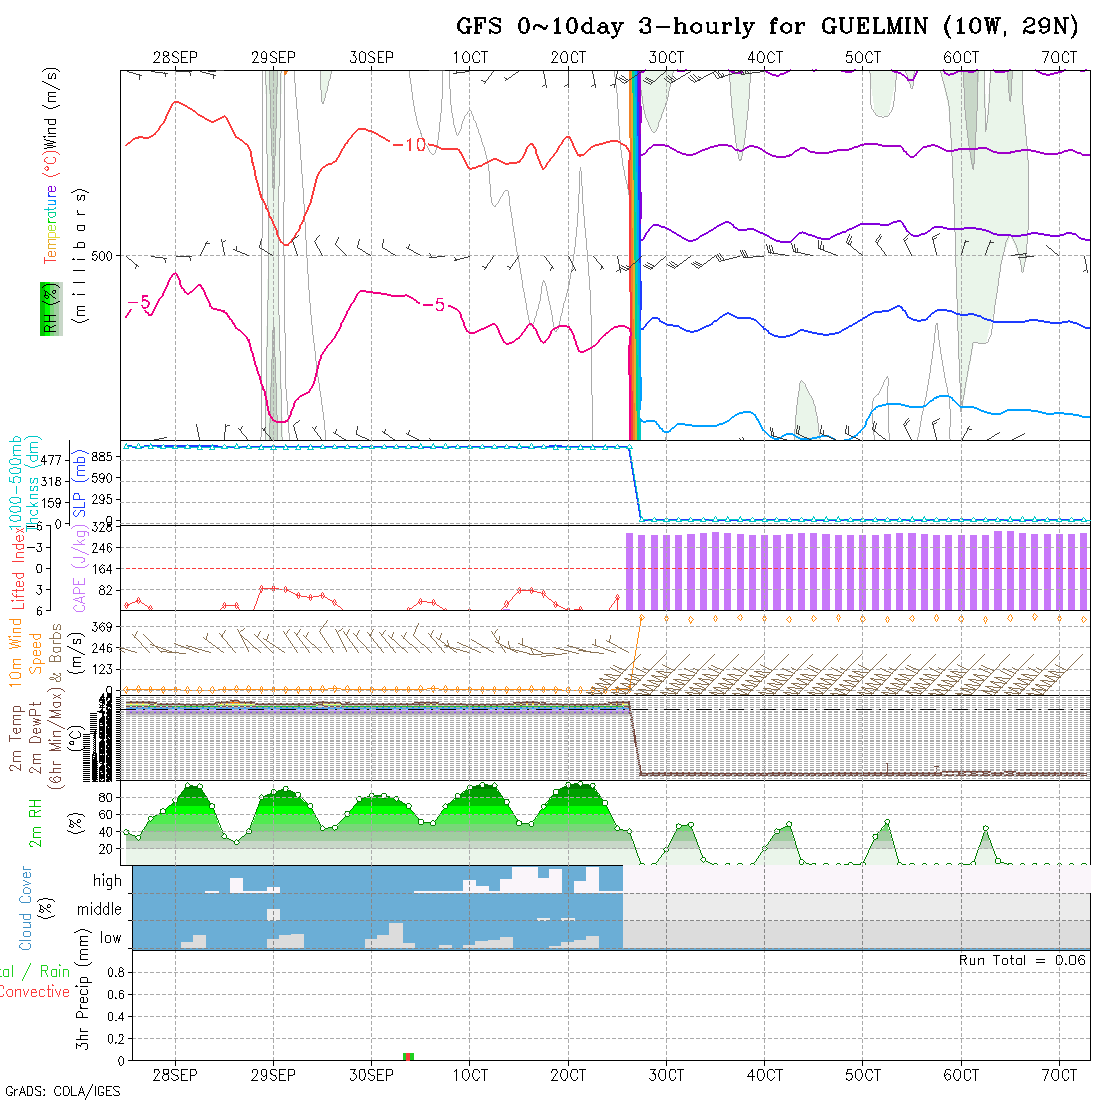Click the rainbow vertical band before 3OCT
1100x1100 pixels.
tap(634, 255)
